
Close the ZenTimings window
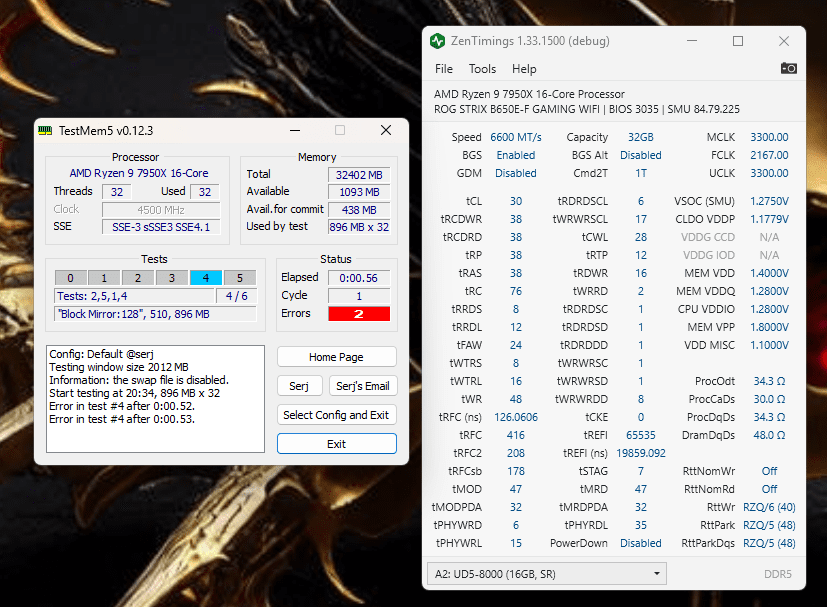(x=784, y=41)
